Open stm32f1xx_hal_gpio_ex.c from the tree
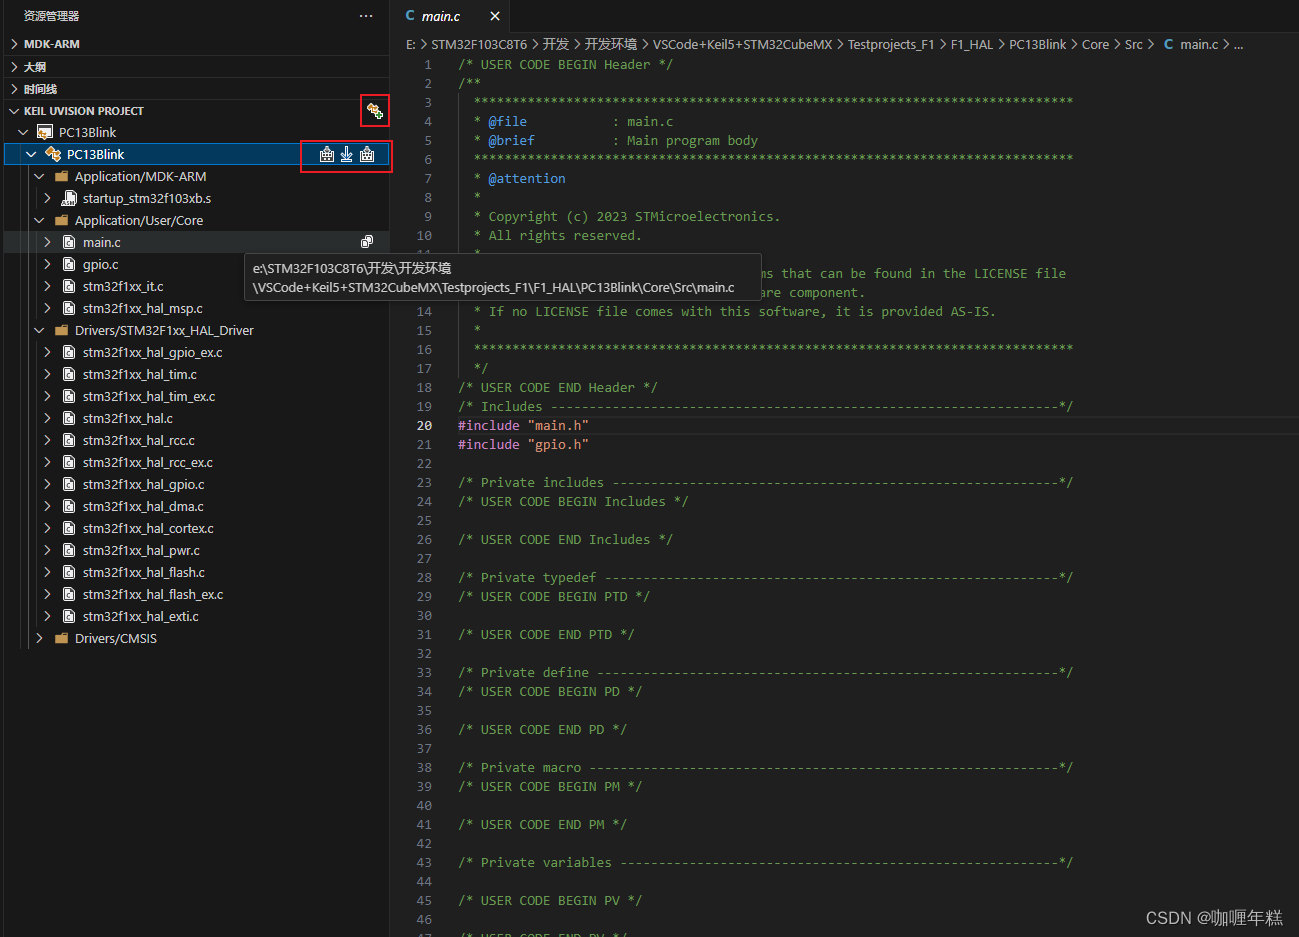 pyautogui.click(x=153, y=352)
